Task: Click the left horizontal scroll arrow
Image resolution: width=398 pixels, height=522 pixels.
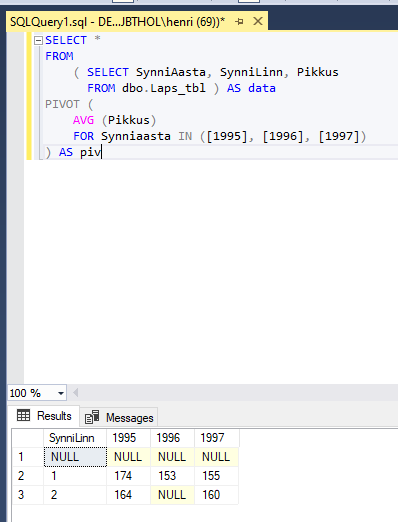Action: pyautogui.click(x=76, y=393)
